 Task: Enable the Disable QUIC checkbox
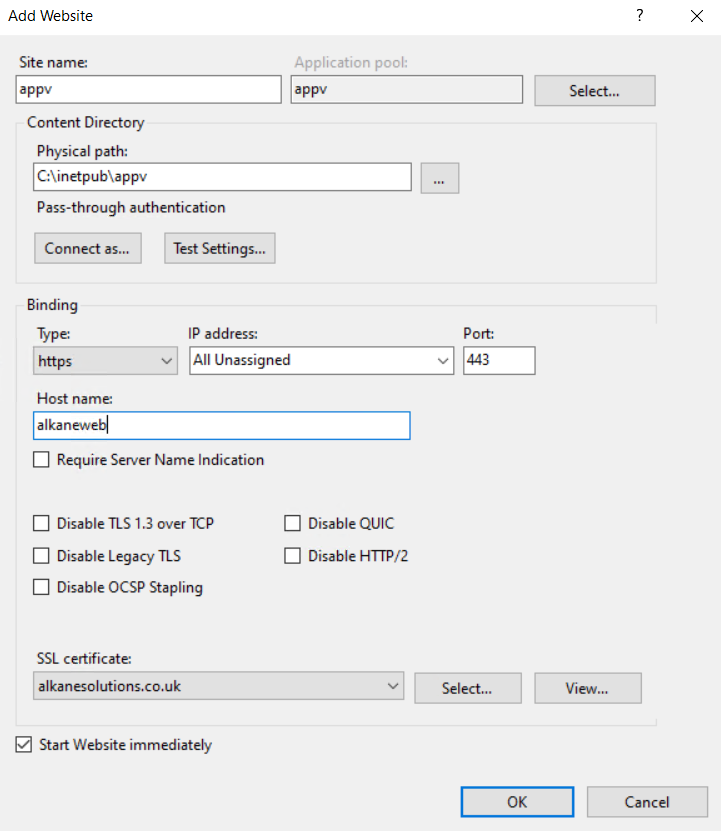pos(292,523)
